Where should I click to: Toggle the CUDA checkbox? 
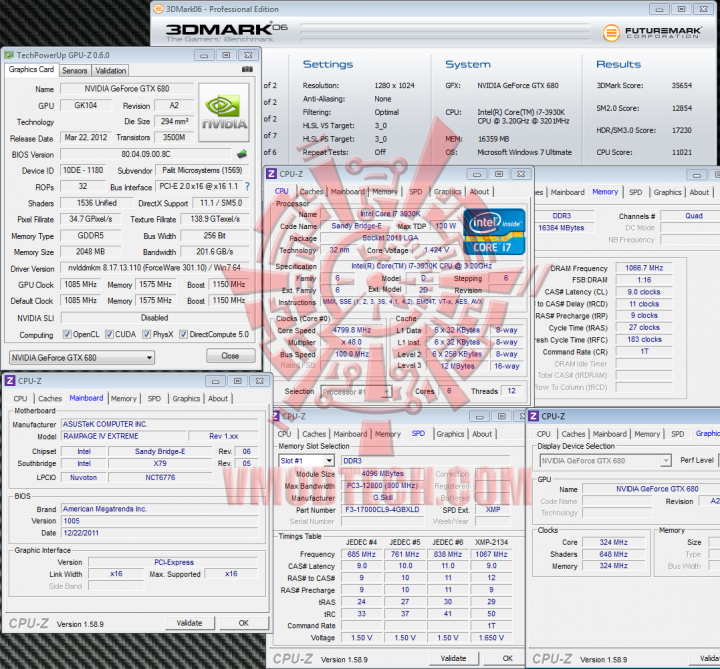click(109, 334)
